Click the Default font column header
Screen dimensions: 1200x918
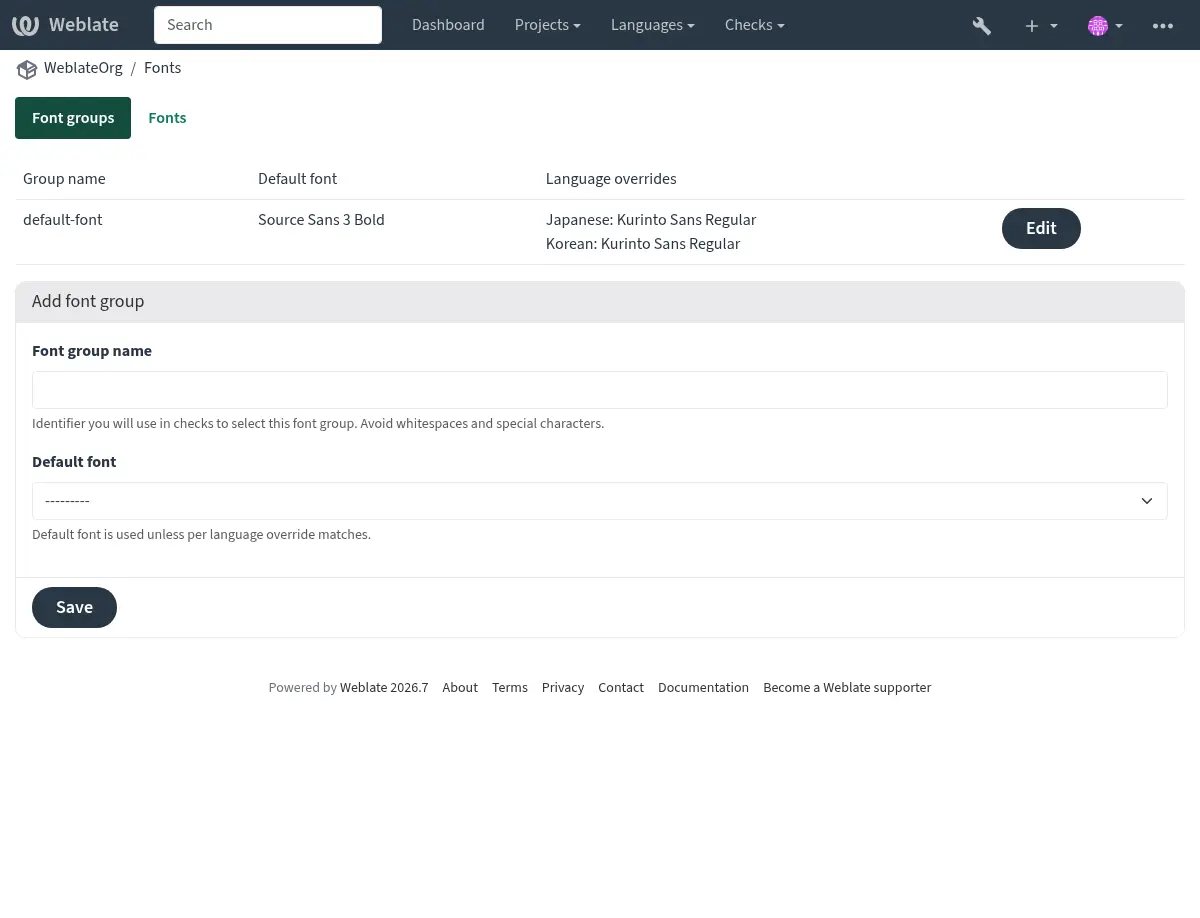tap(297, 179)
